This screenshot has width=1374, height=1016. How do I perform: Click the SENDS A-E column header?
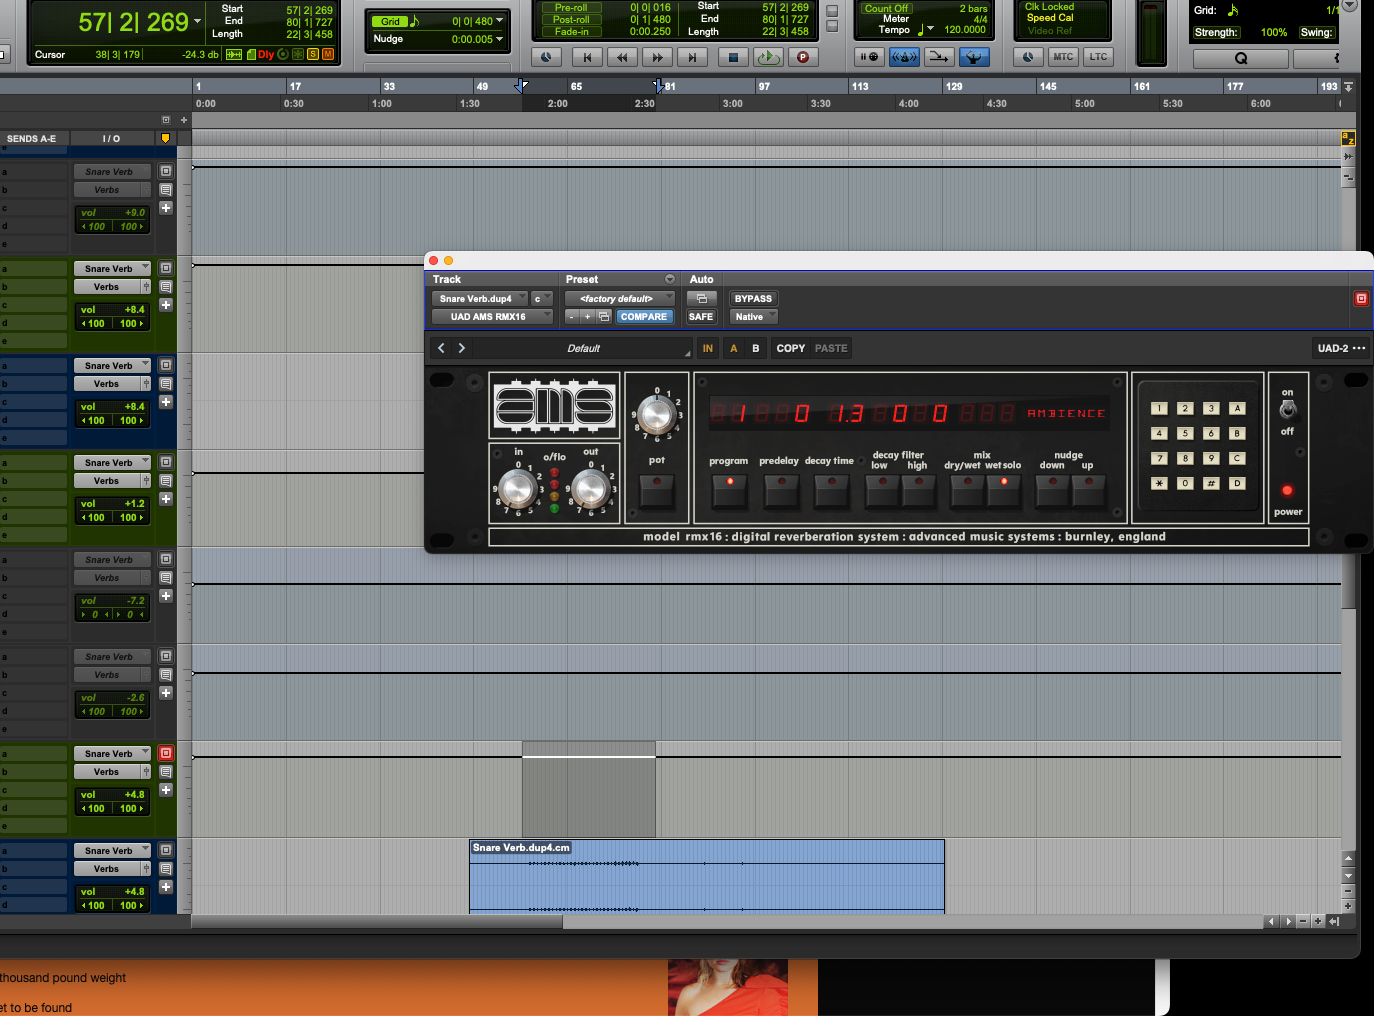32,139
